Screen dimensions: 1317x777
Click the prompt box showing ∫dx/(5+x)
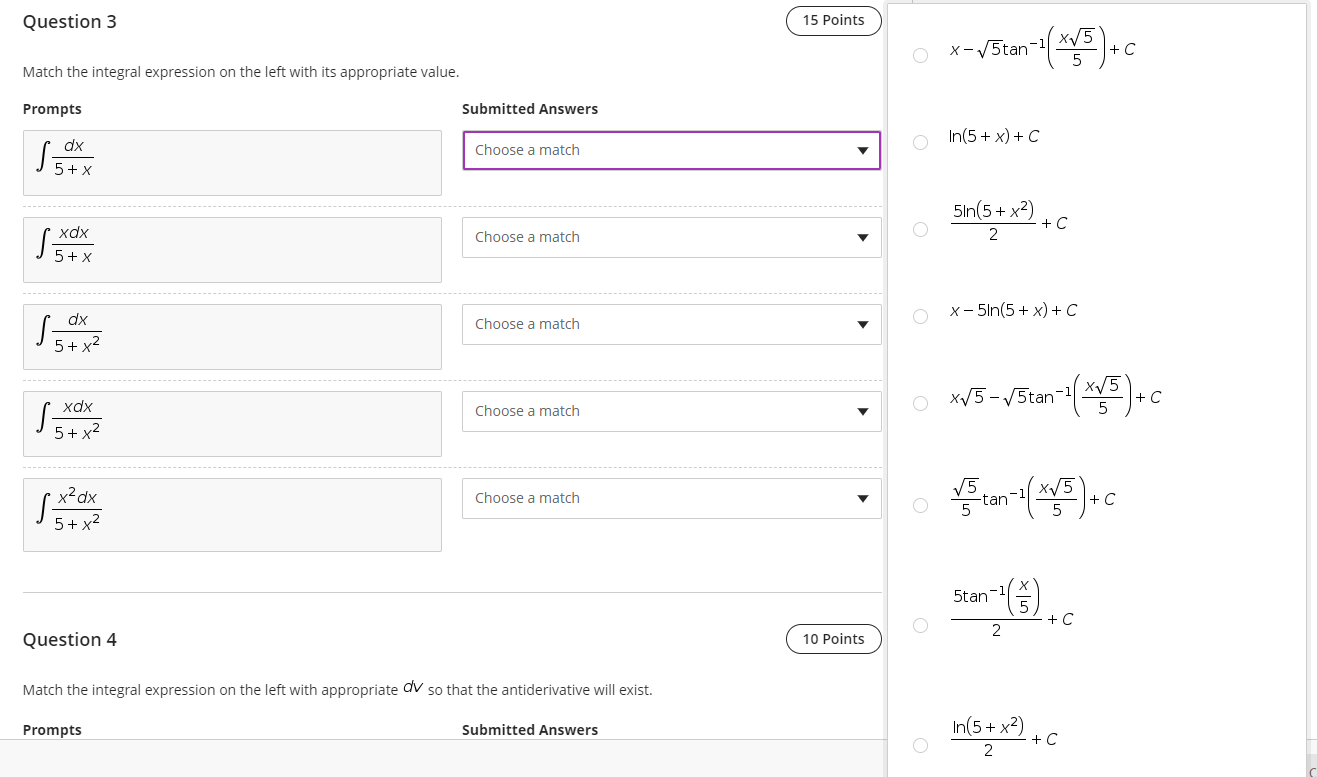232,163
